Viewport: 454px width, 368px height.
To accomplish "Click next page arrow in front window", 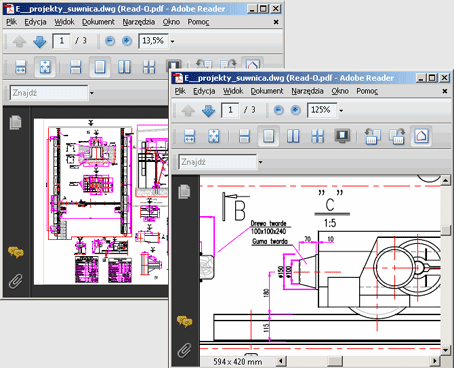I will 208,110.
